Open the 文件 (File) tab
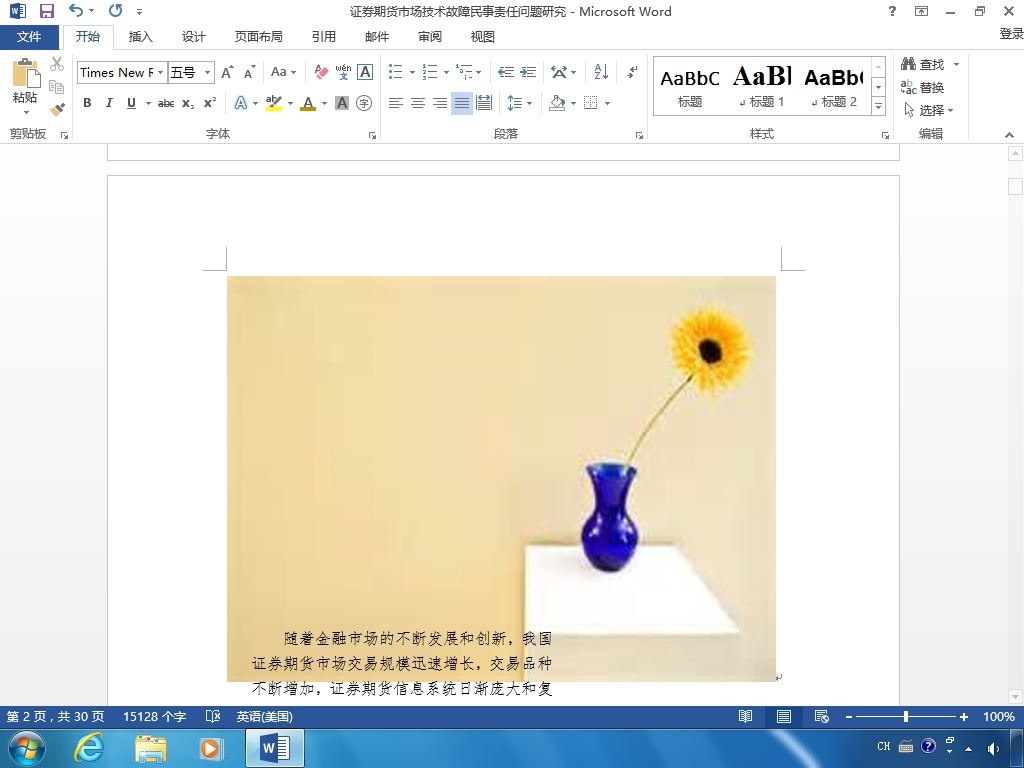 click(x=29, y=37)
